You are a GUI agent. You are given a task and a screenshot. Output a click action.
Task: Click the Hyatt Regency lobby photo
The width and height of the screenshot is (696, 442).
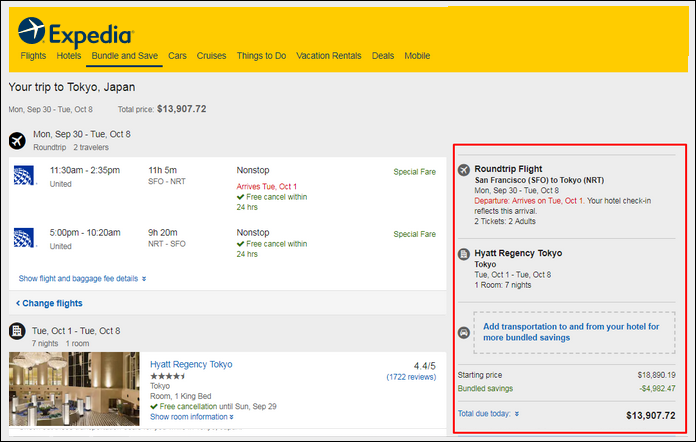(74, 389)
